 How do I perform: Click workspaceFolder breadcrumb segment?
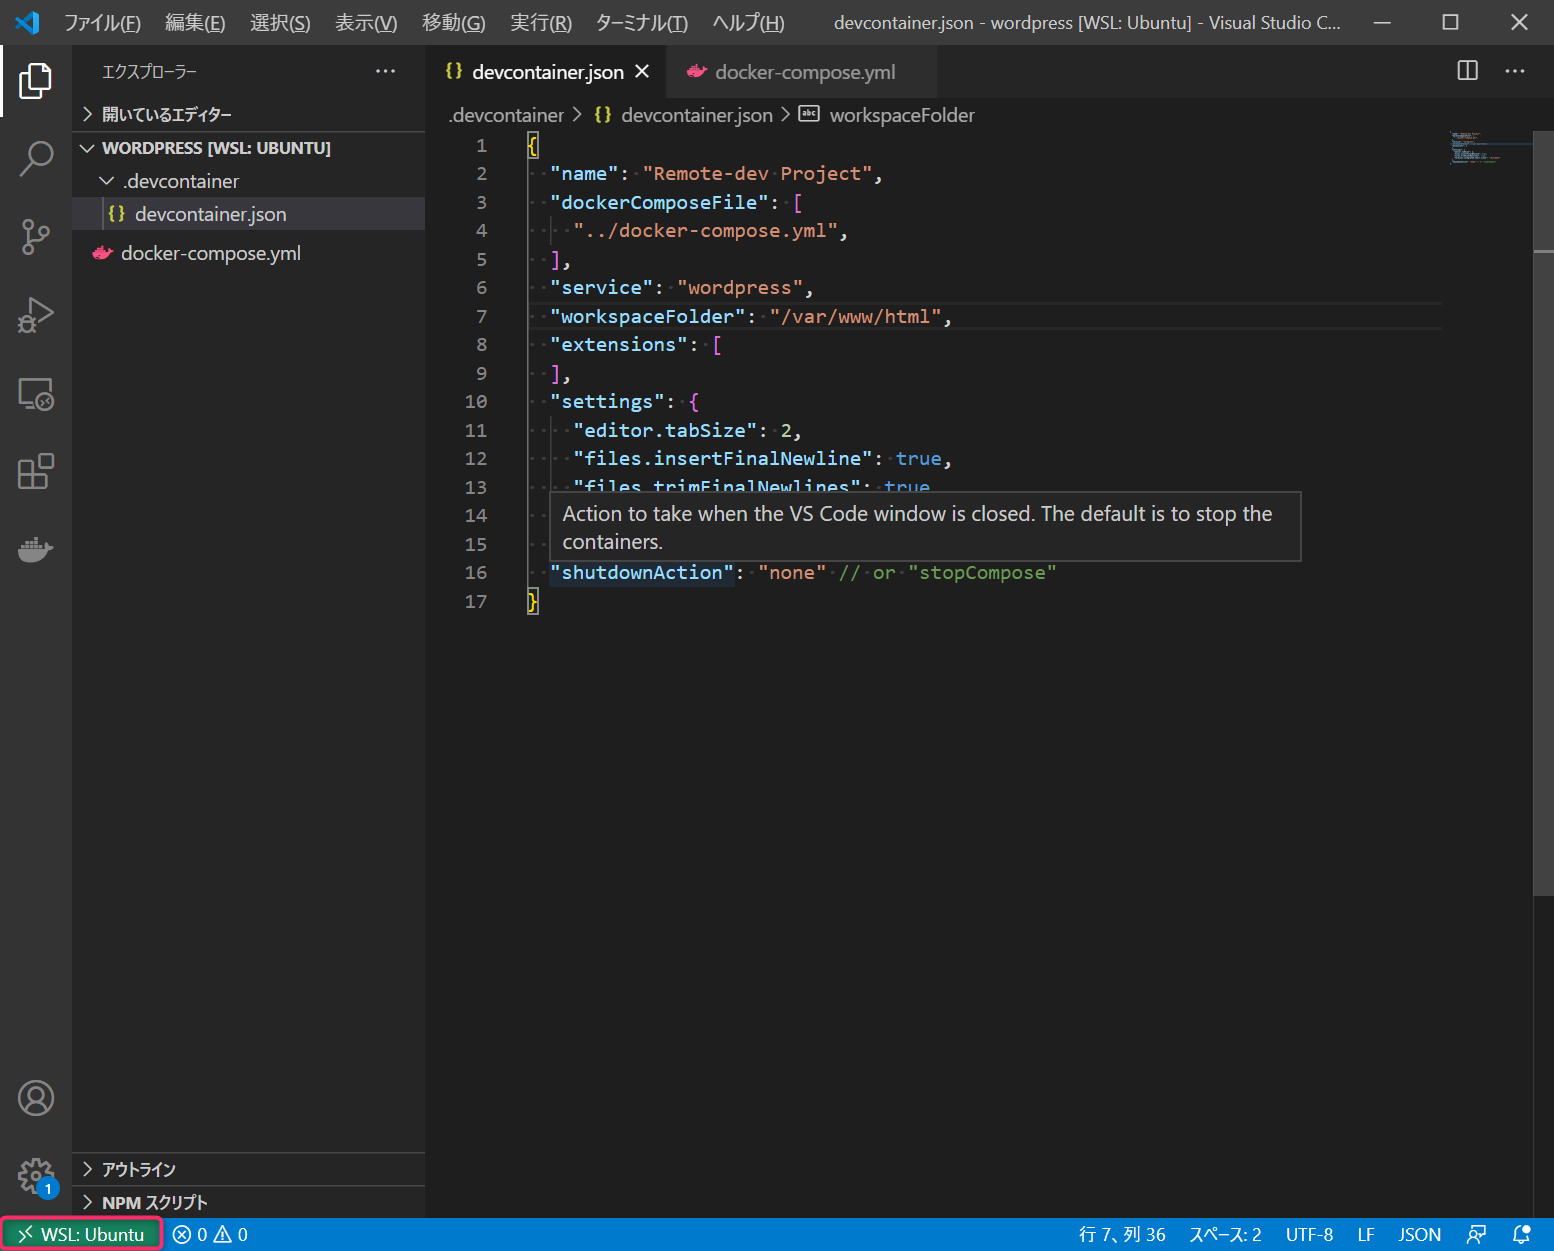pyautogui.click(x=888, y=115)
